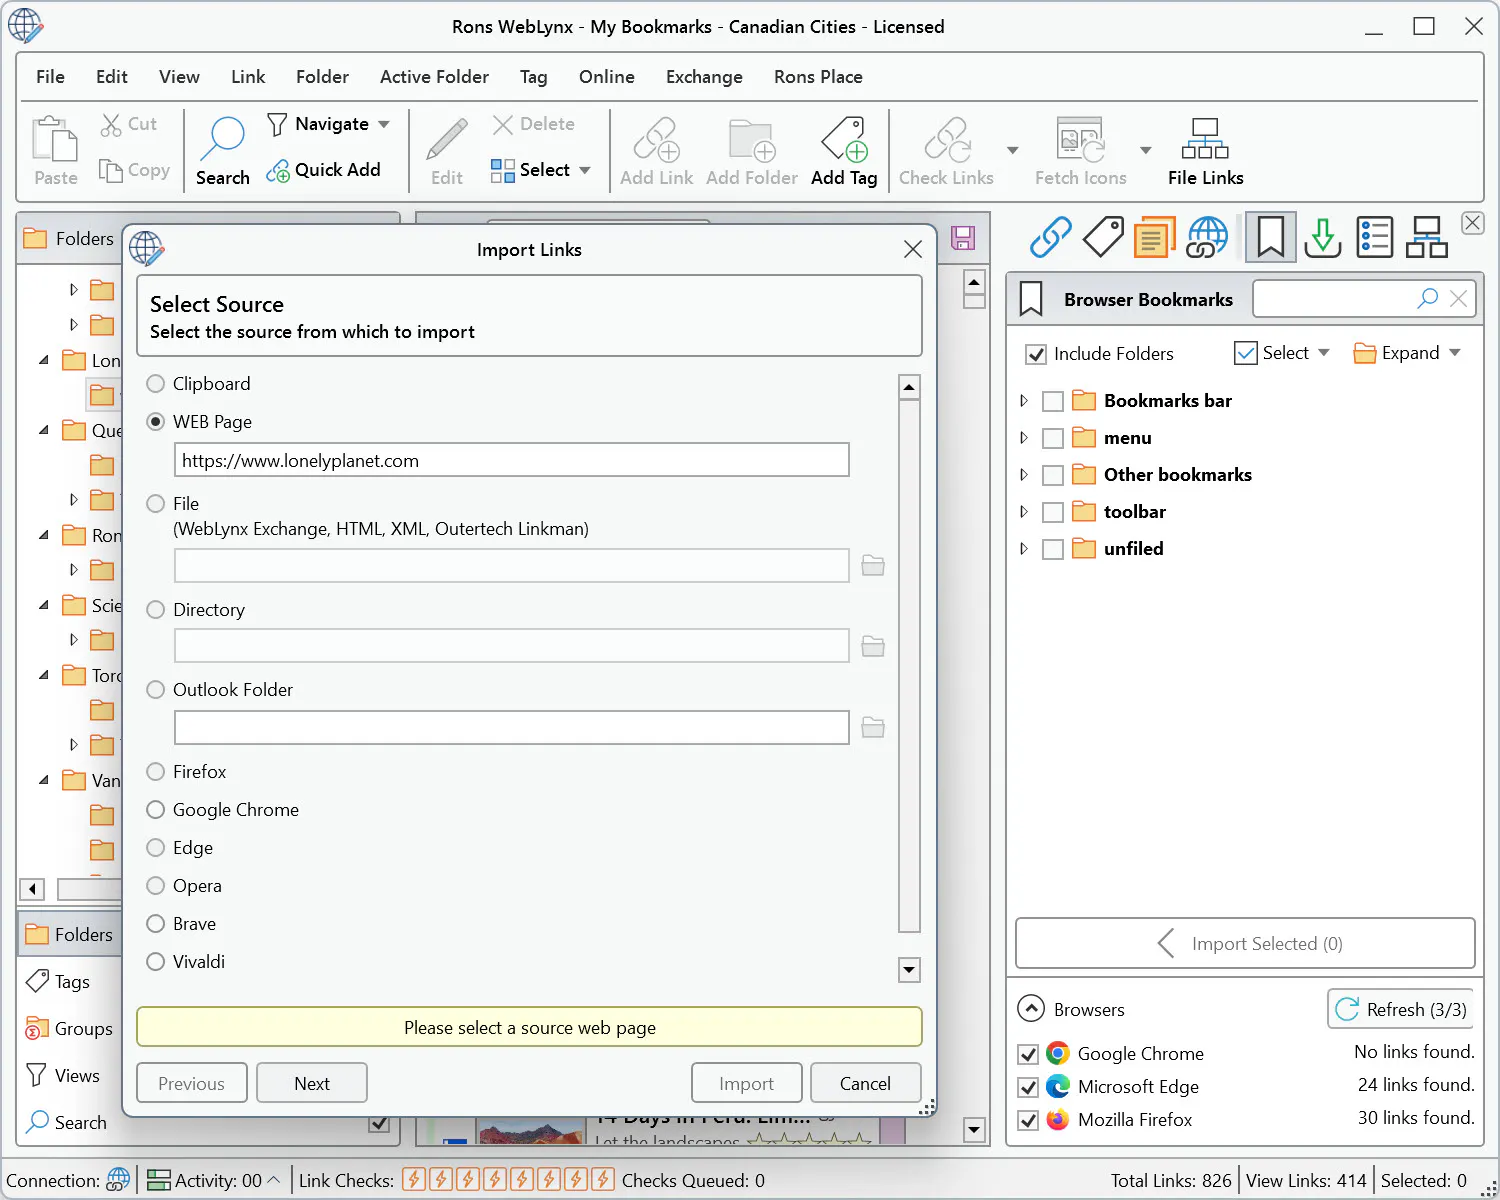
Task: Click the Quick Add toolbar item
Action: click(323, 170)
